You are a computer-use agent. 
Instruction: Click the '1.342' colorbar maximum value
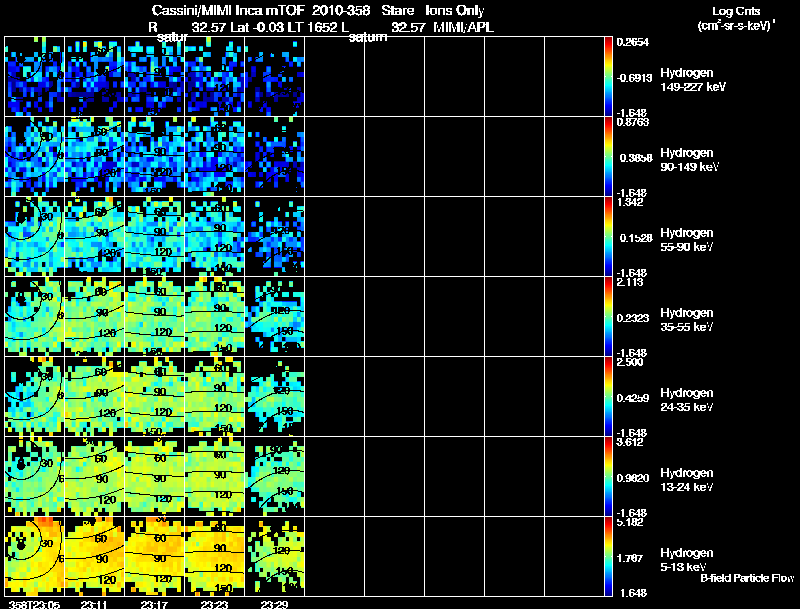pyautogui.click(x=630, y=202)
